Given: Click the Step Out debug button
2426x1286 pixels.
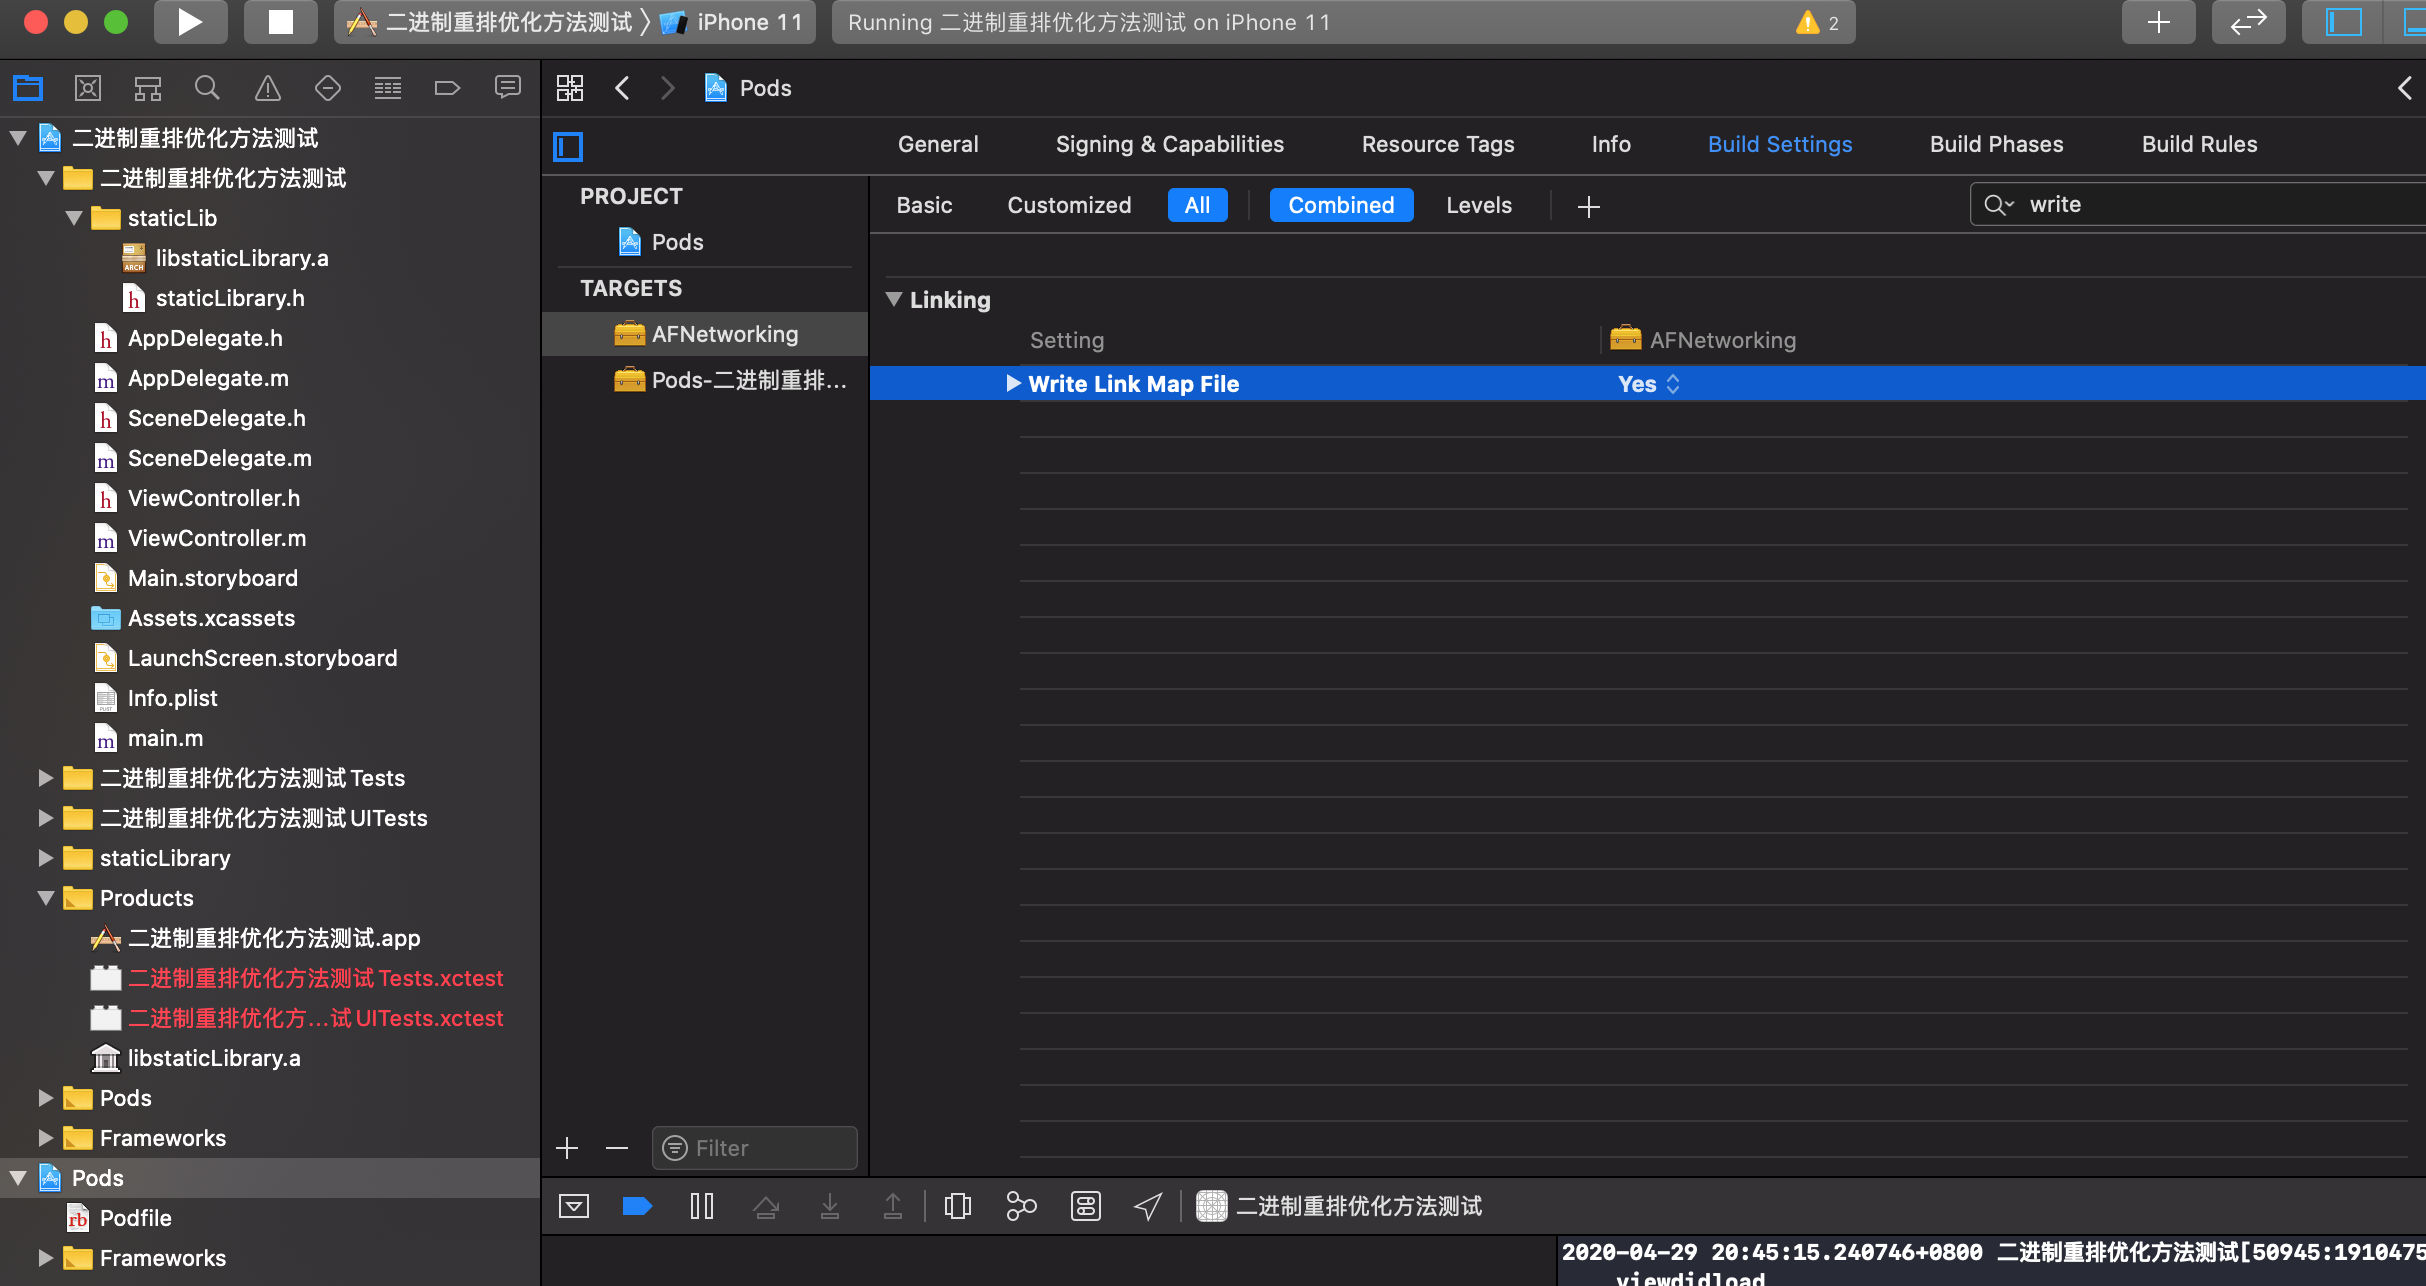Looking at the screenshot, I should [893, 1206].
